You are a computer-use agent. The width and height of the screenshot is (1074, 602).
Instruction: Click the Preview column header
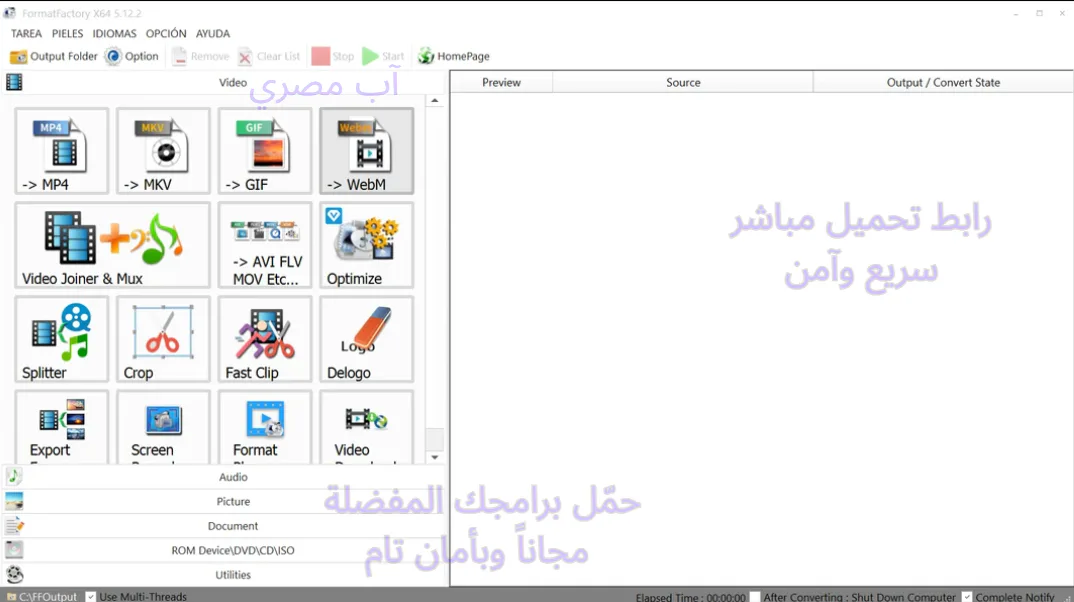(x=501, y=82)
